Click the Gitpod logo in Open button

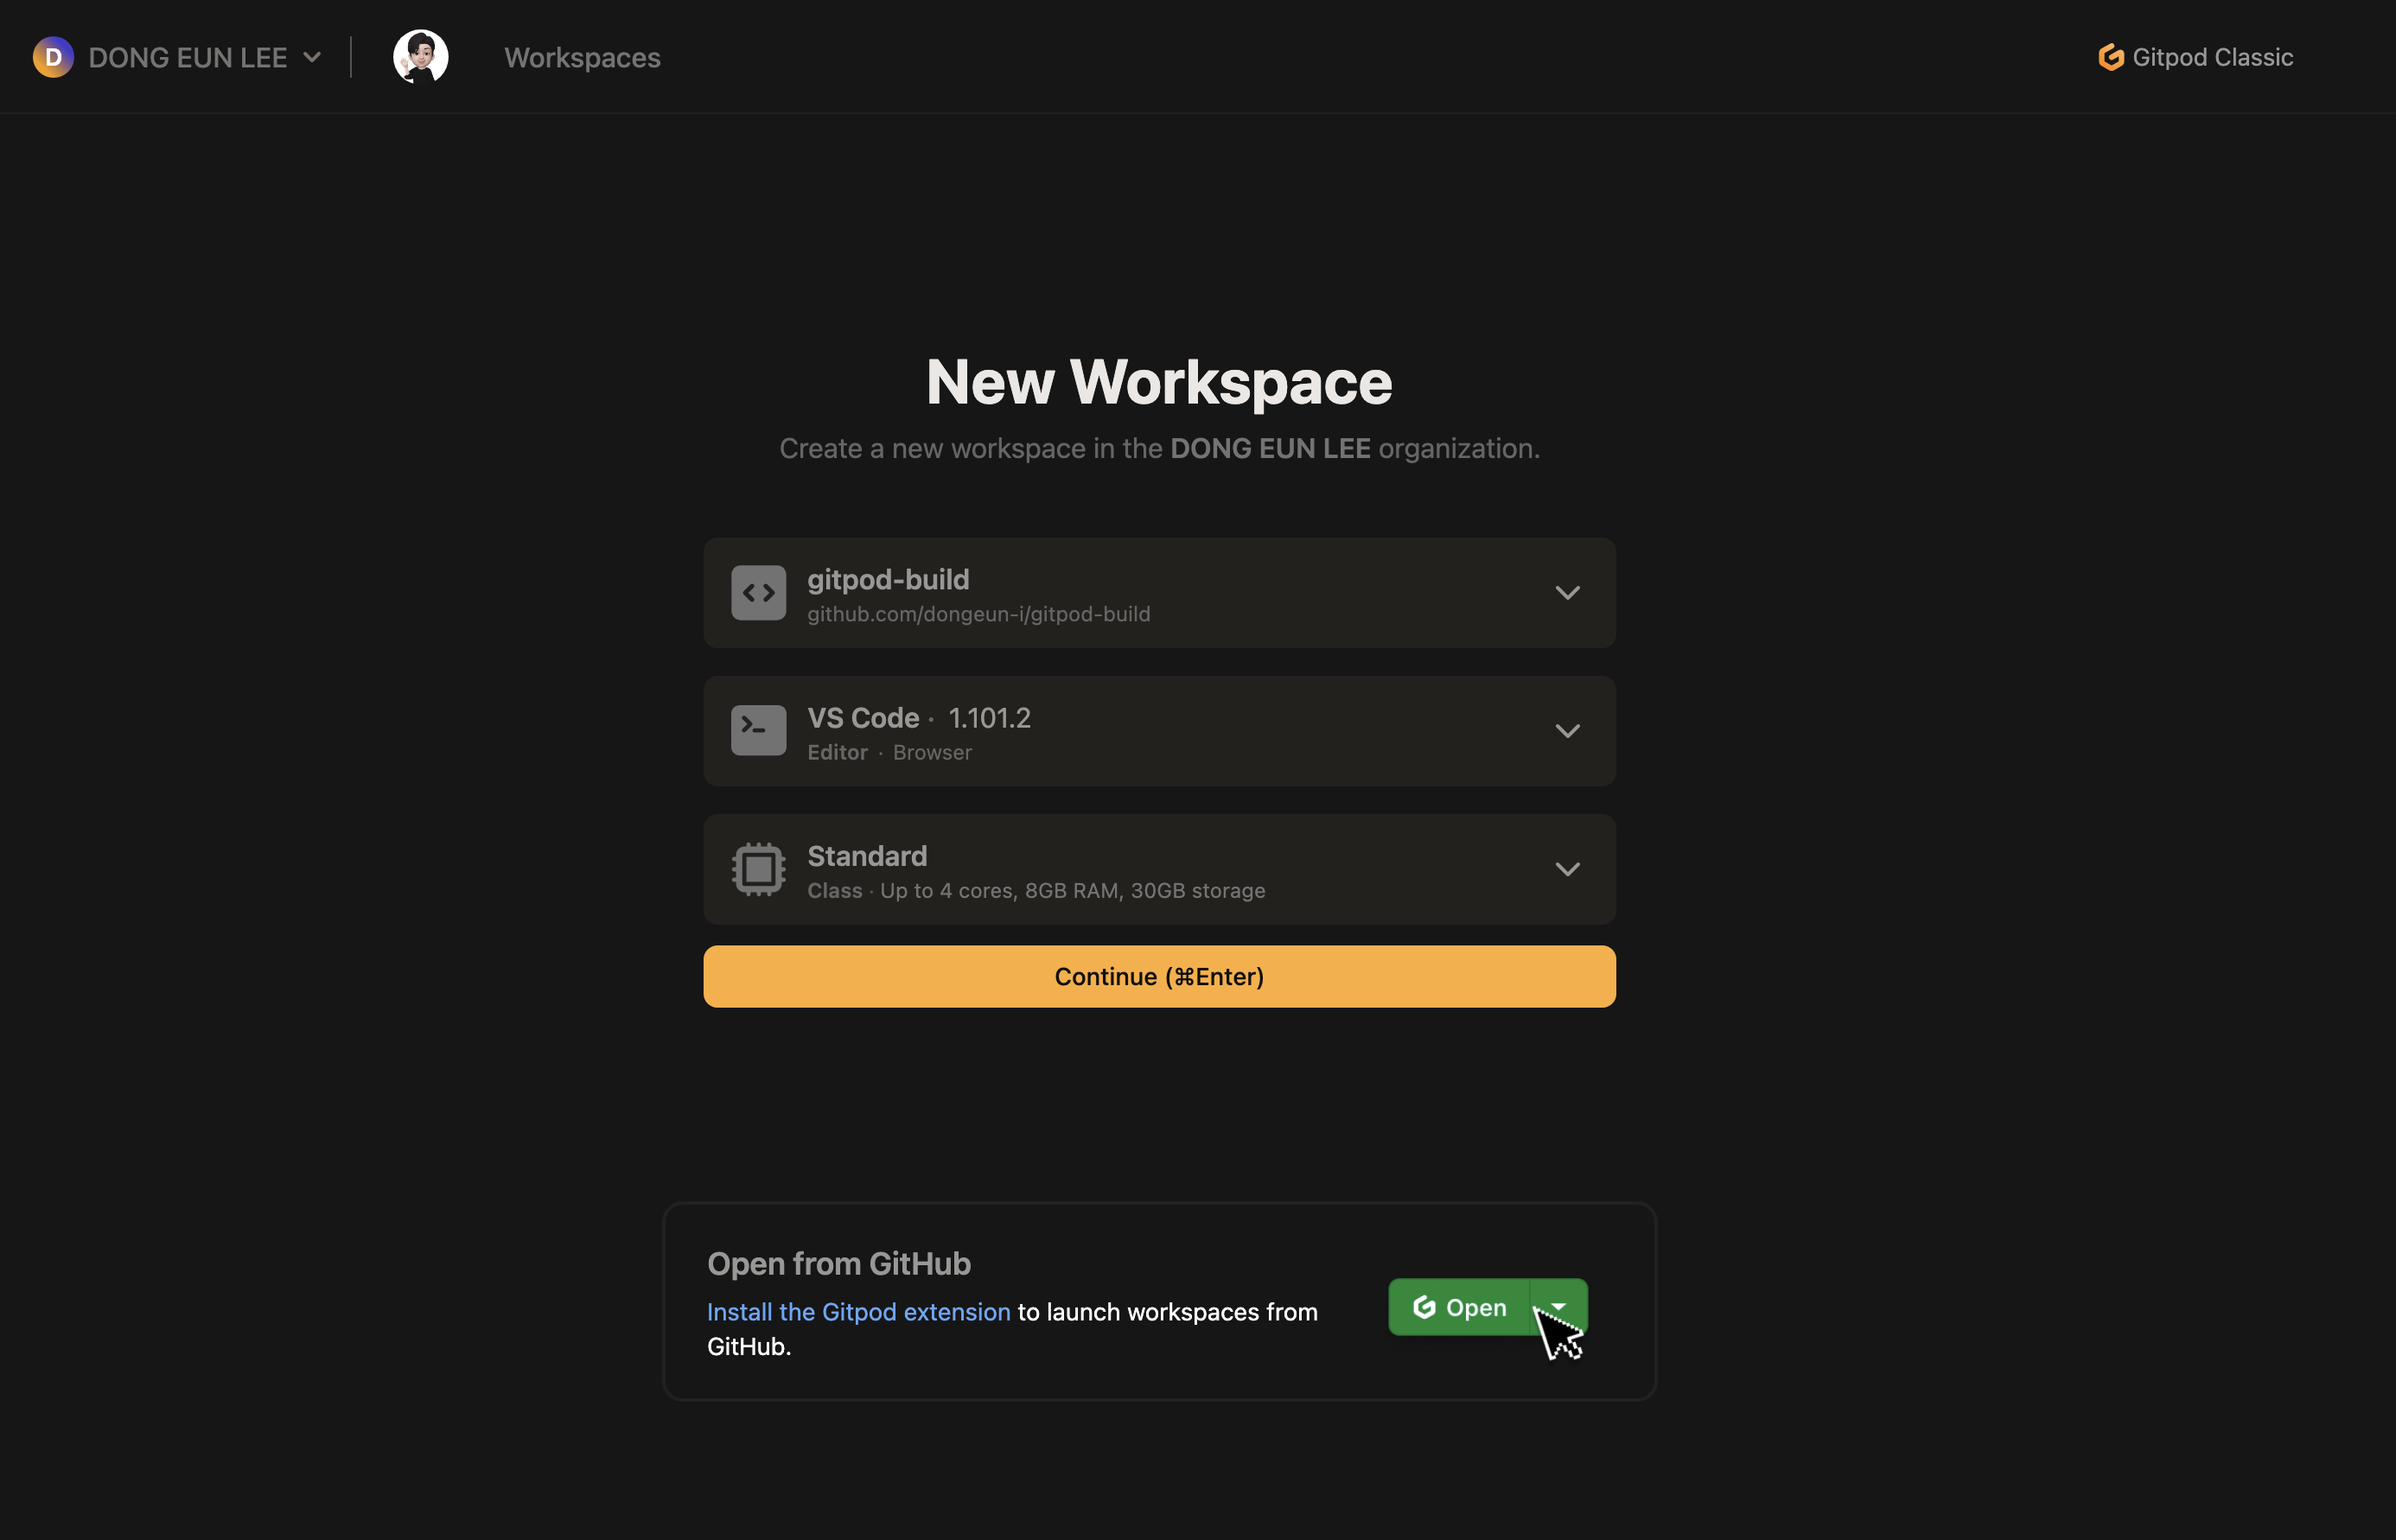coord(1424,1307)
